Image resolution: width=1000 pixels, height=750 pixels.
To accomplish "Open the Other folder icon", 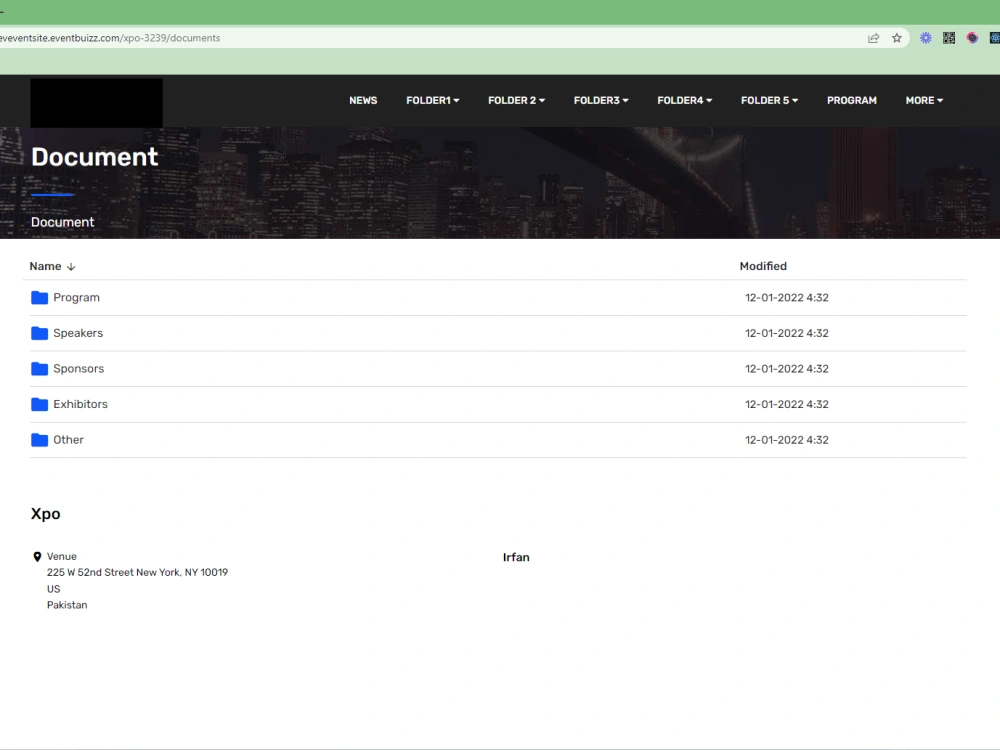I will click(38, 439).
